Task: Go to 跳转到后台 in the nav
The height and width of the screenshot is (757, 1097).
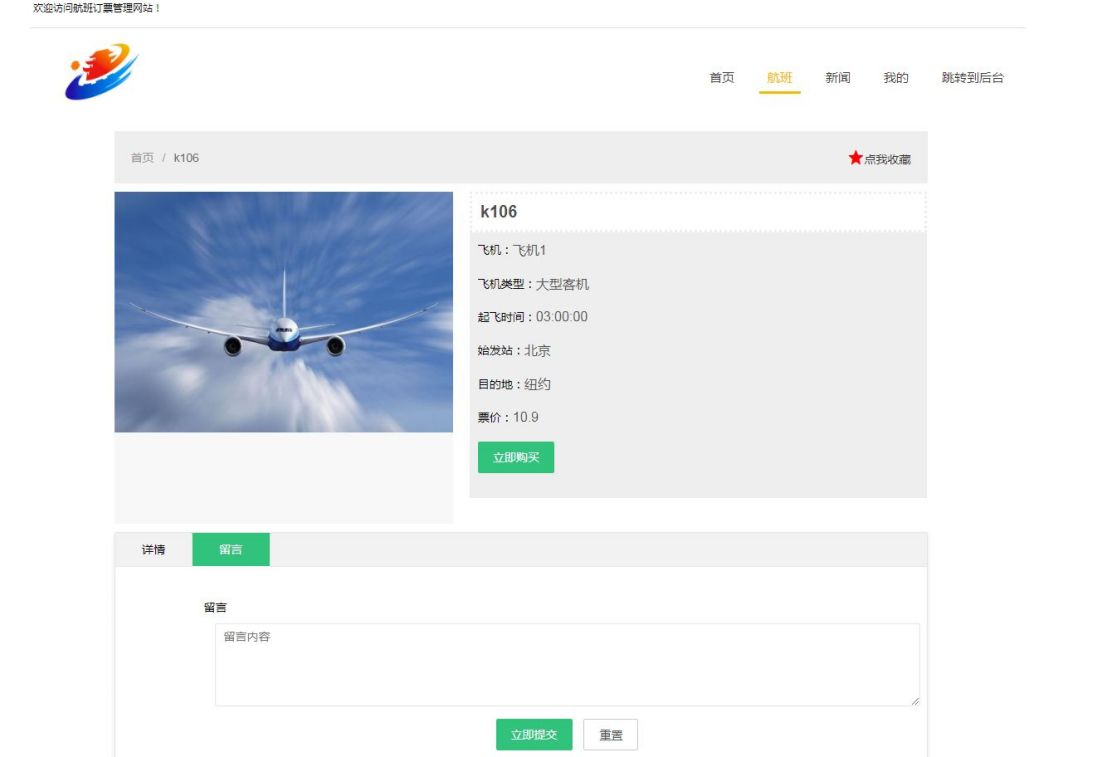Action: [x=972, y=78]
